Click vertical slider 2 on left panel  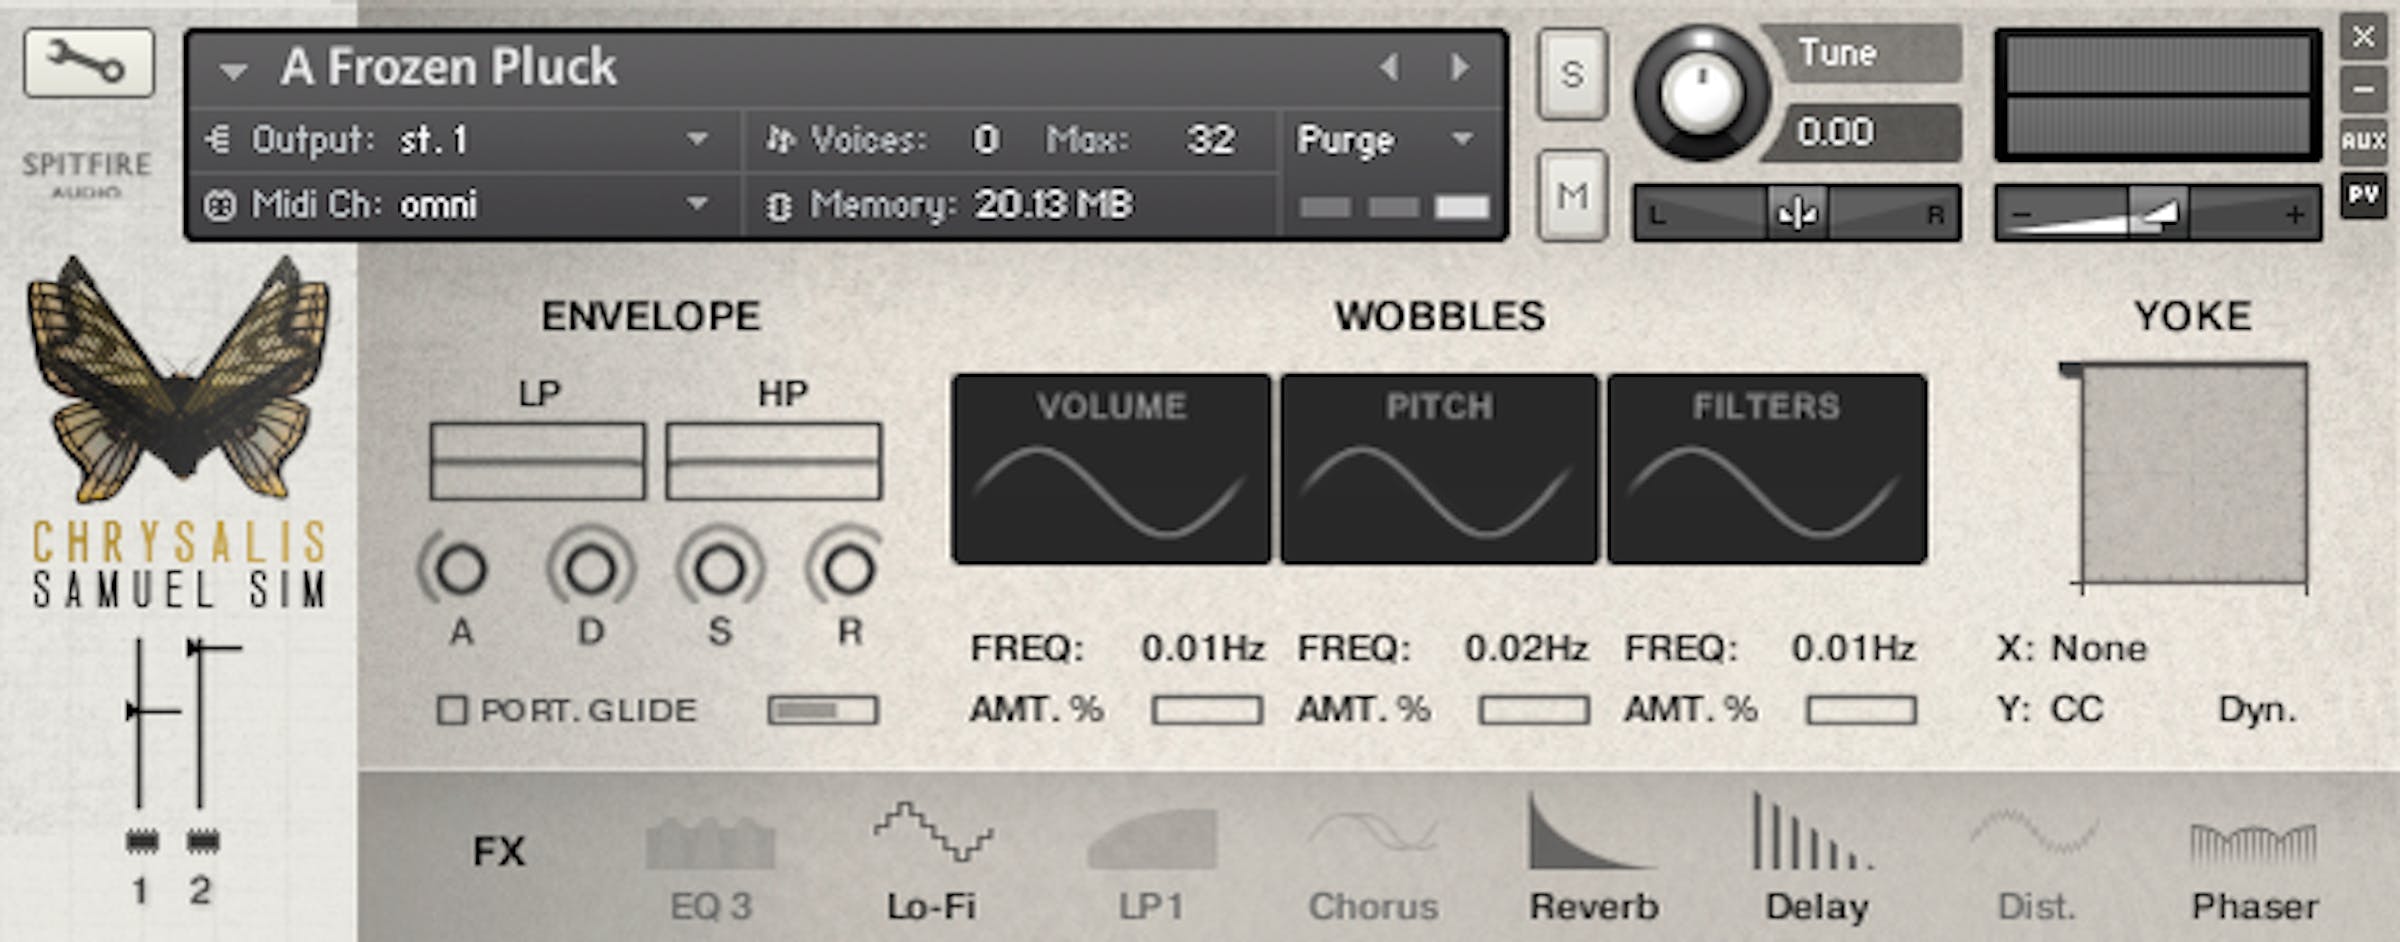pos(201,723)
